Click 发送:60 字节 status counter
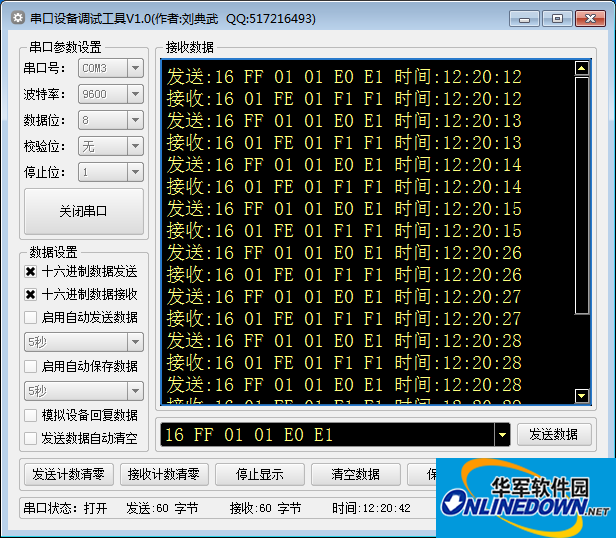616x538 pixels. coord(162,508)
